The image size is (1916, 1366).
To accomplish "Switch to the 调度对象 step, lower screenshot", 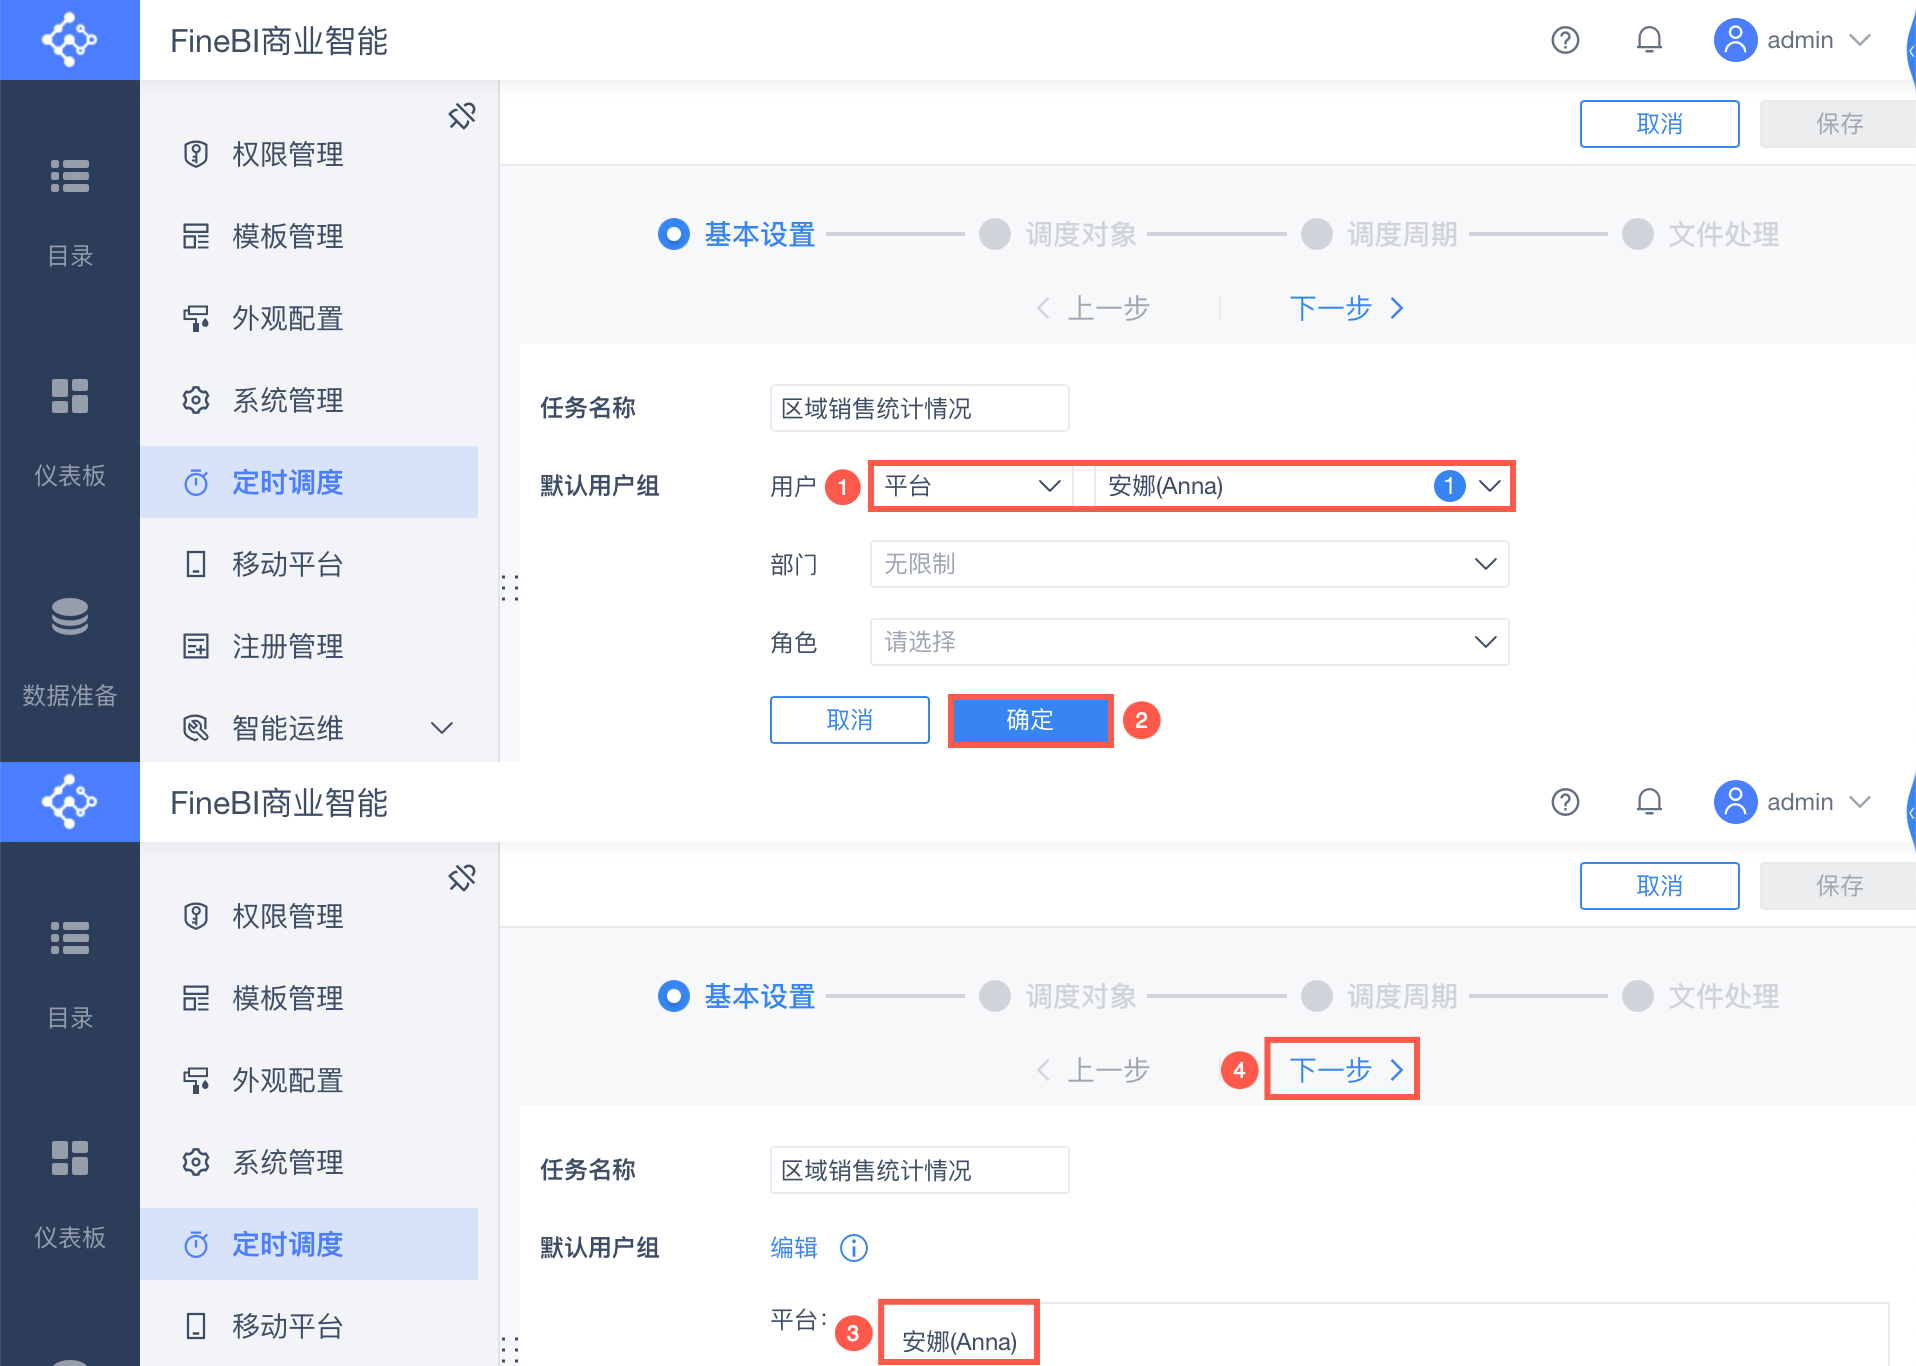I will coord(1058,996).
